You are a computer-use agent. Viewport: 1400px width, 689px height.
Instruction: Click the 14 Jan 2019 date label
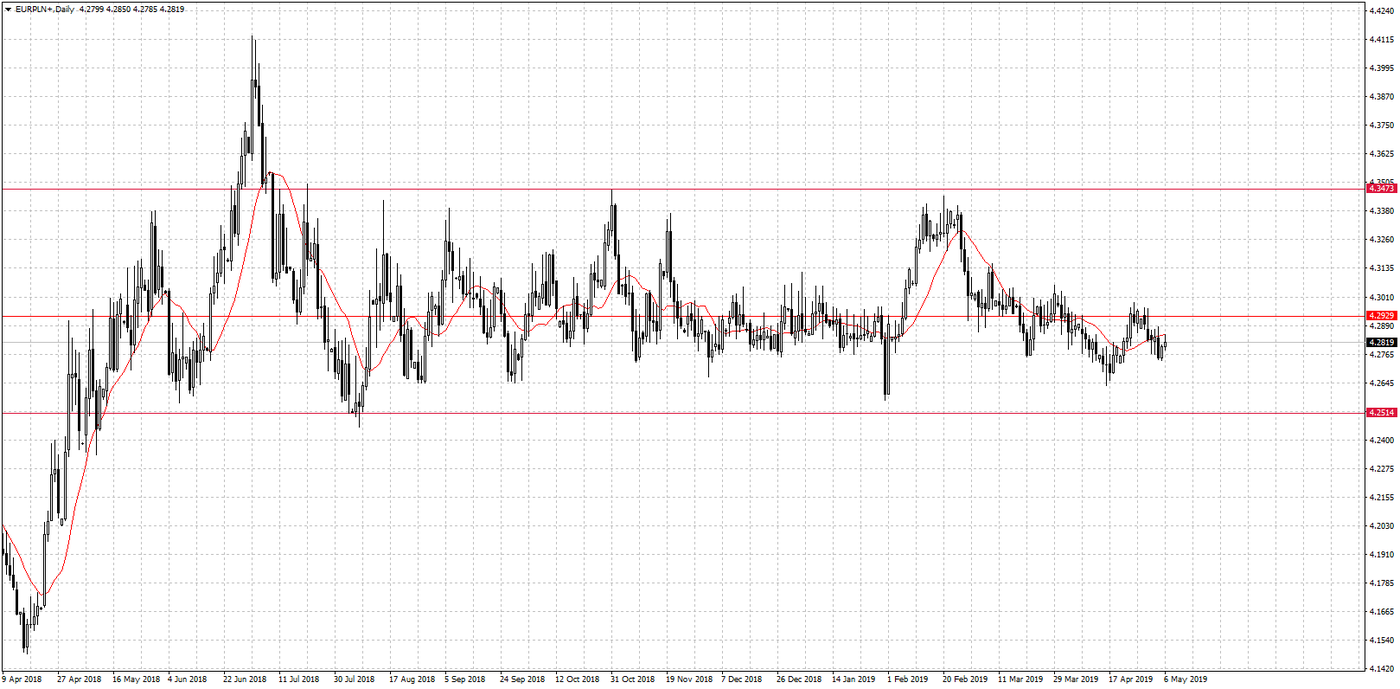(x=853, y=679)
